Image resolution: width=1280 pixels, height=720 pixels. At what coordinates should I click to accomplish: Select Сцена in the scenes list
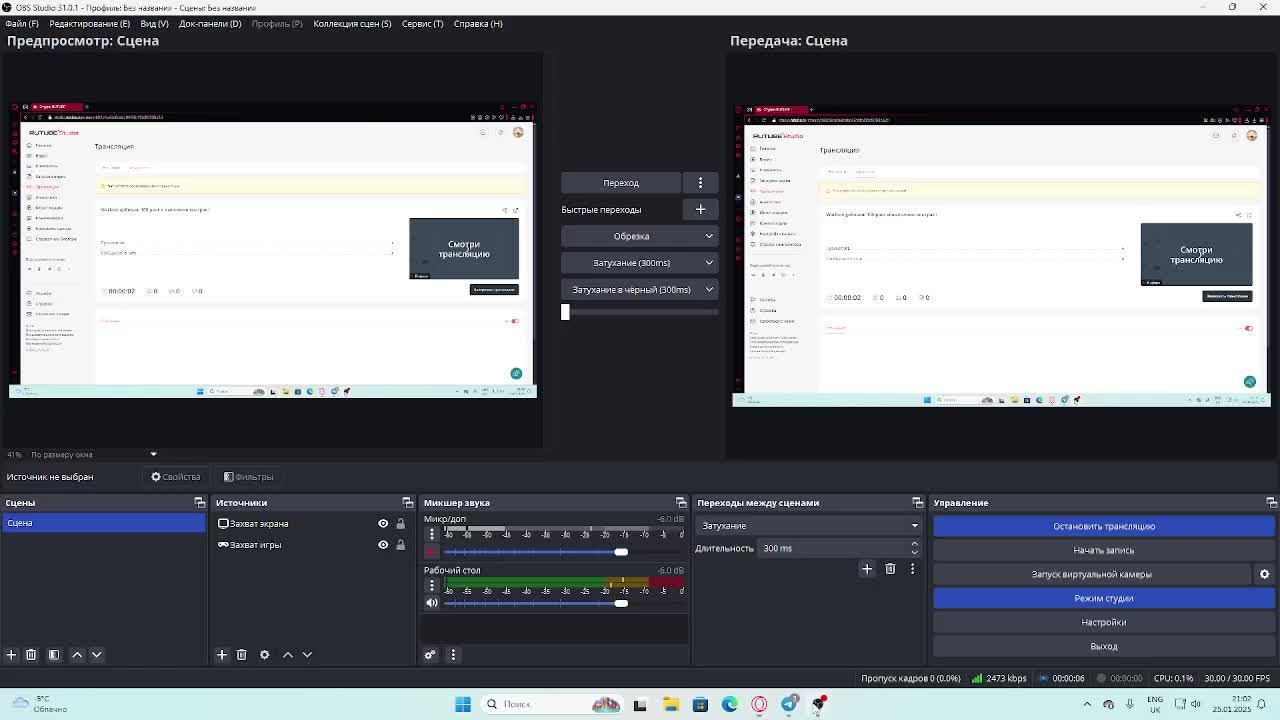pyautogui.click(x=104, y=523)
